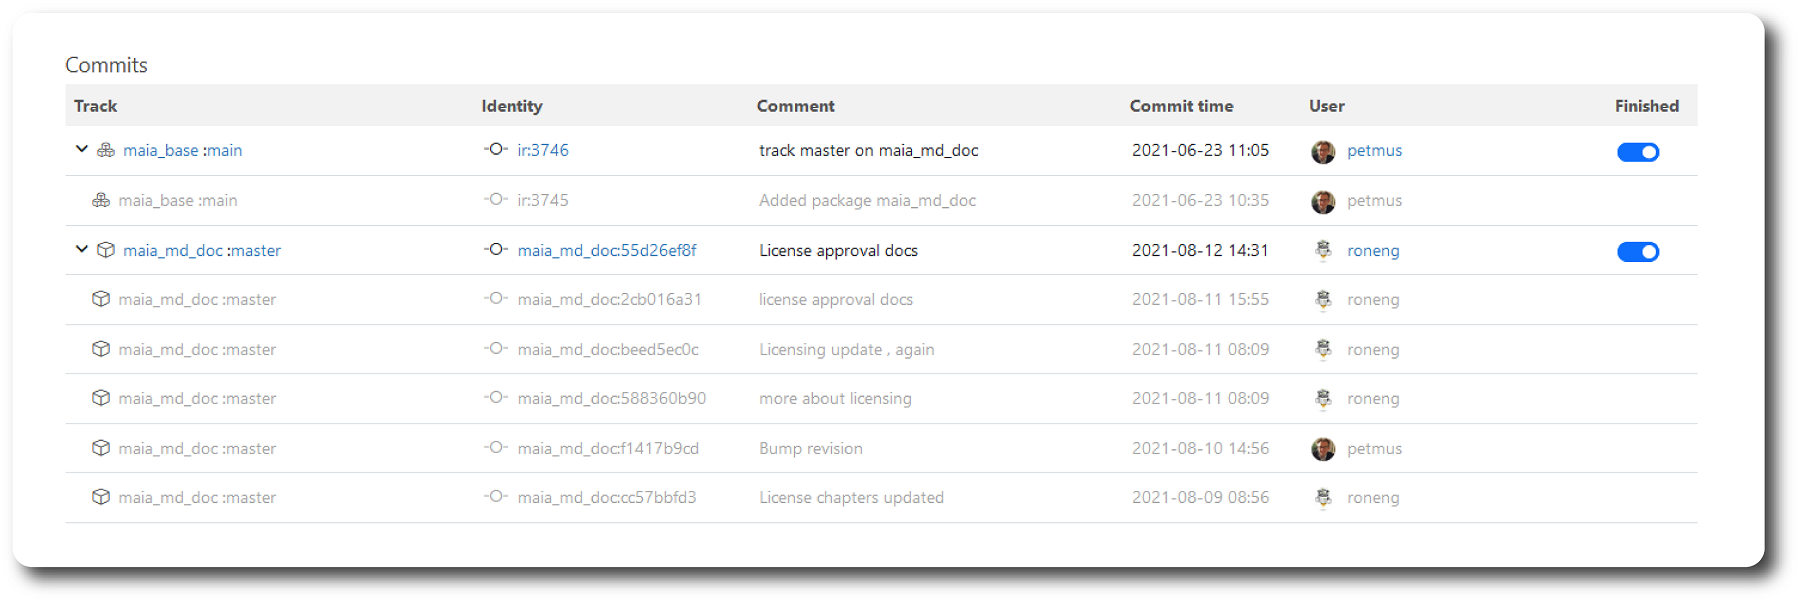
Task: Click the Track column header
Action: [96, 106]
